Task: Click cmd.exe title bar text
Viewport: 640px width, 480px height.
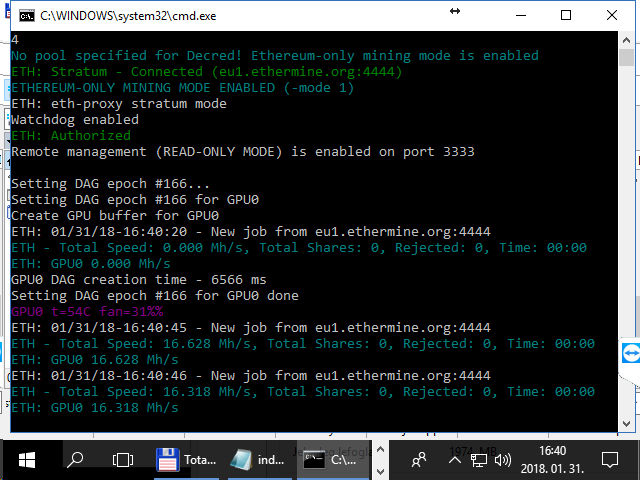Action: (128, 16)
